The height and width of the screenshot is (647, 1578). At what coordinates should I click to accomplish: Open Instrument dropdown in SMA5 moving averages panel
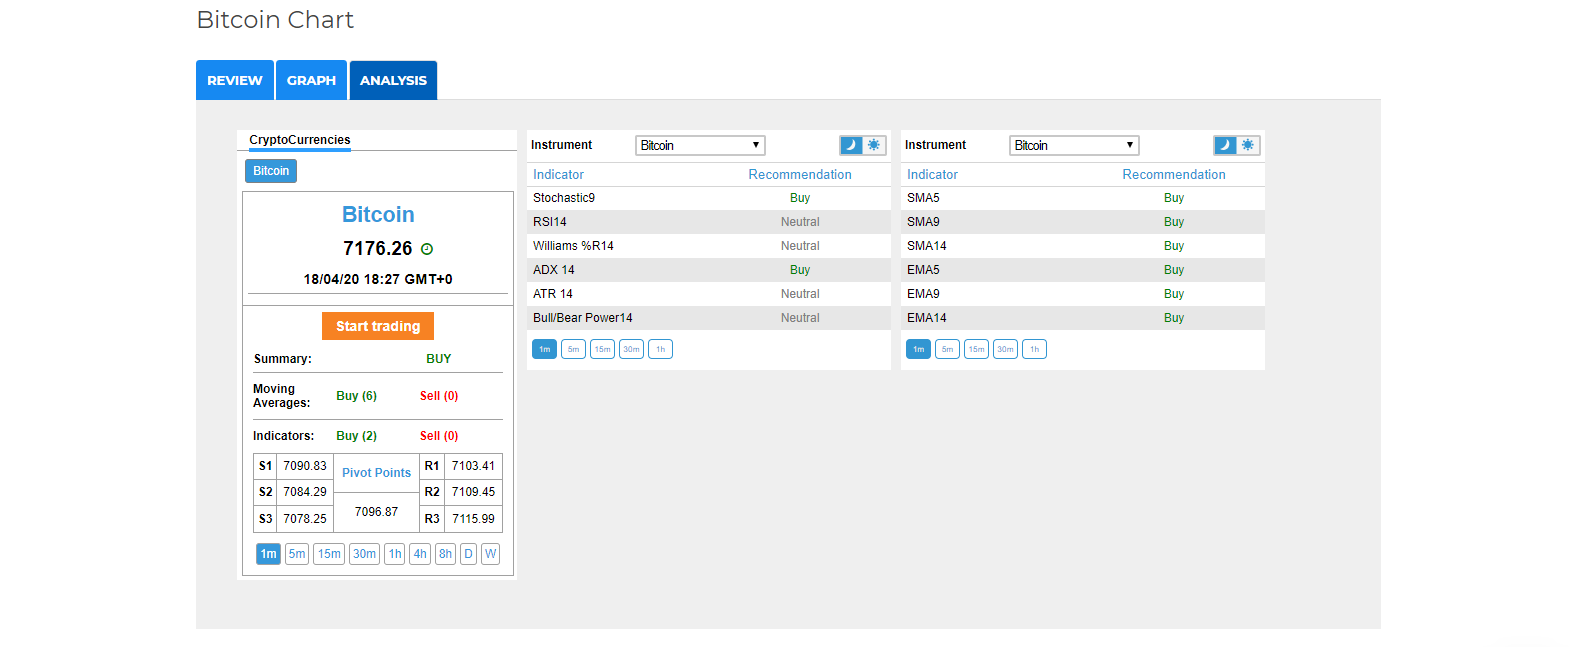[1074, 146]
